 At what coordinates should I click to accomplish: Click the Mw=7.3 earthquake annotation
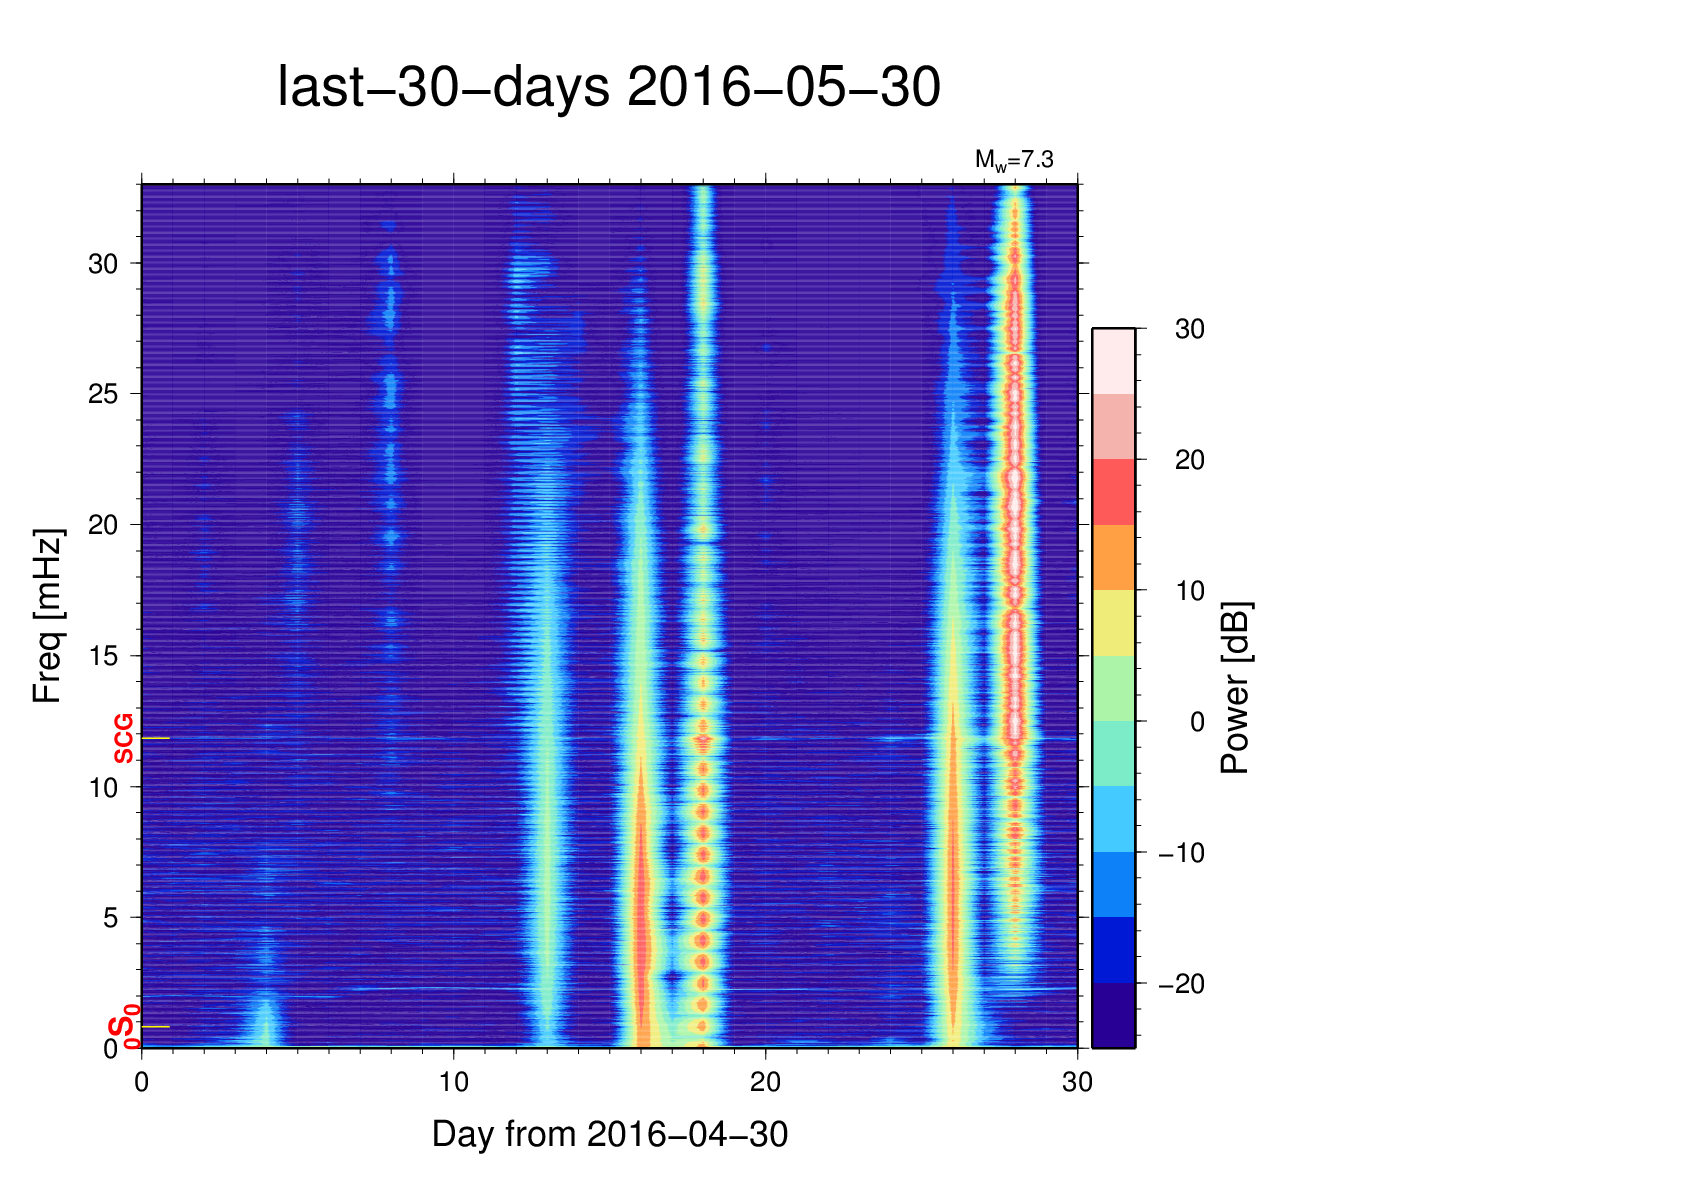tap(1013, 160)
